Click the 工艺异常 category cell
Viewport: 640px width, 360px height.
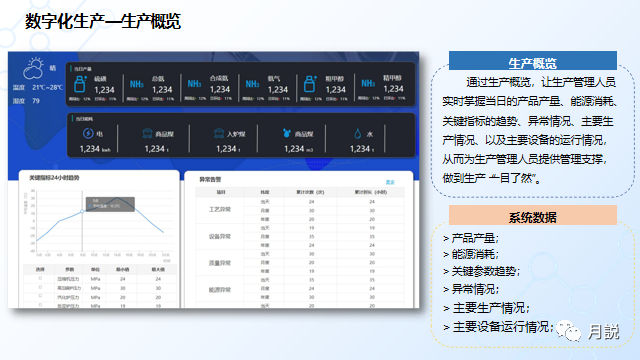click(220, 209)
